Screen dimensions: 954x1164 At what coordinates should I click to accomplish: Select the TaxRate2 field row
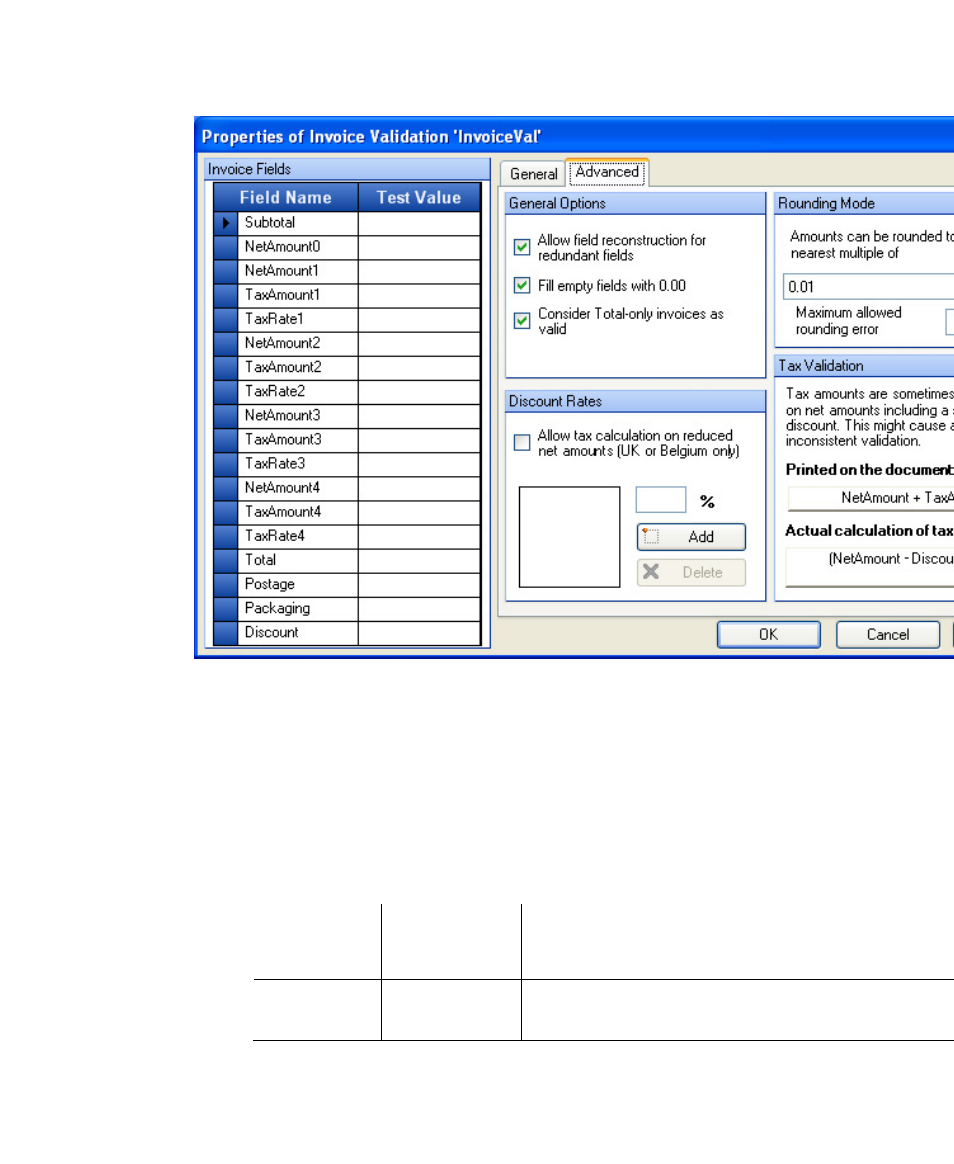coord(298,391)
